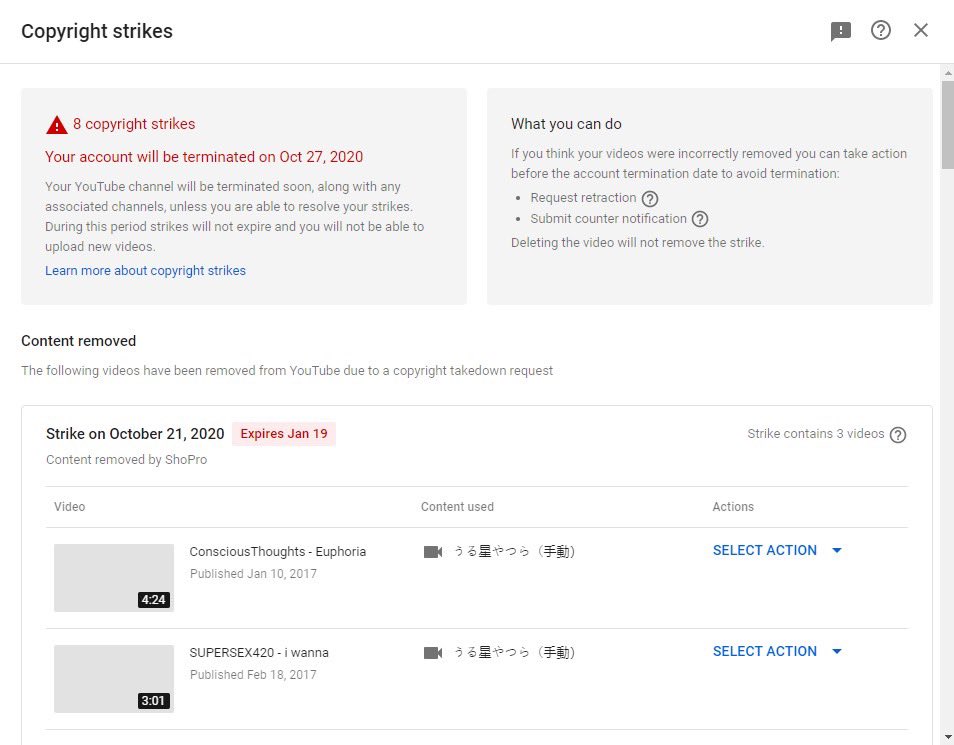954x745 pixels.
Task: Click the 3:01 duration badge
Action: click(153, 701)
